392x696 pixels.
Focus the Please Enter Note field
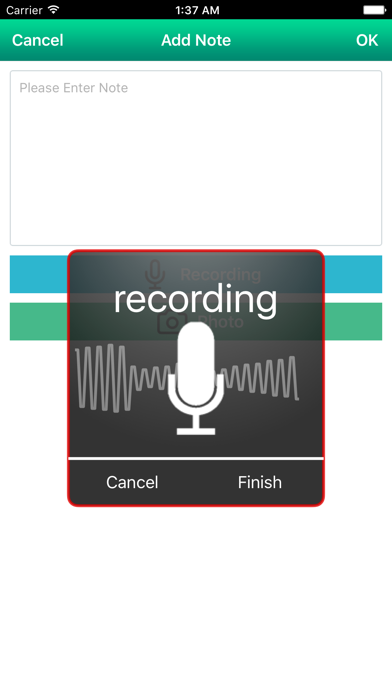tap(196, 158)
